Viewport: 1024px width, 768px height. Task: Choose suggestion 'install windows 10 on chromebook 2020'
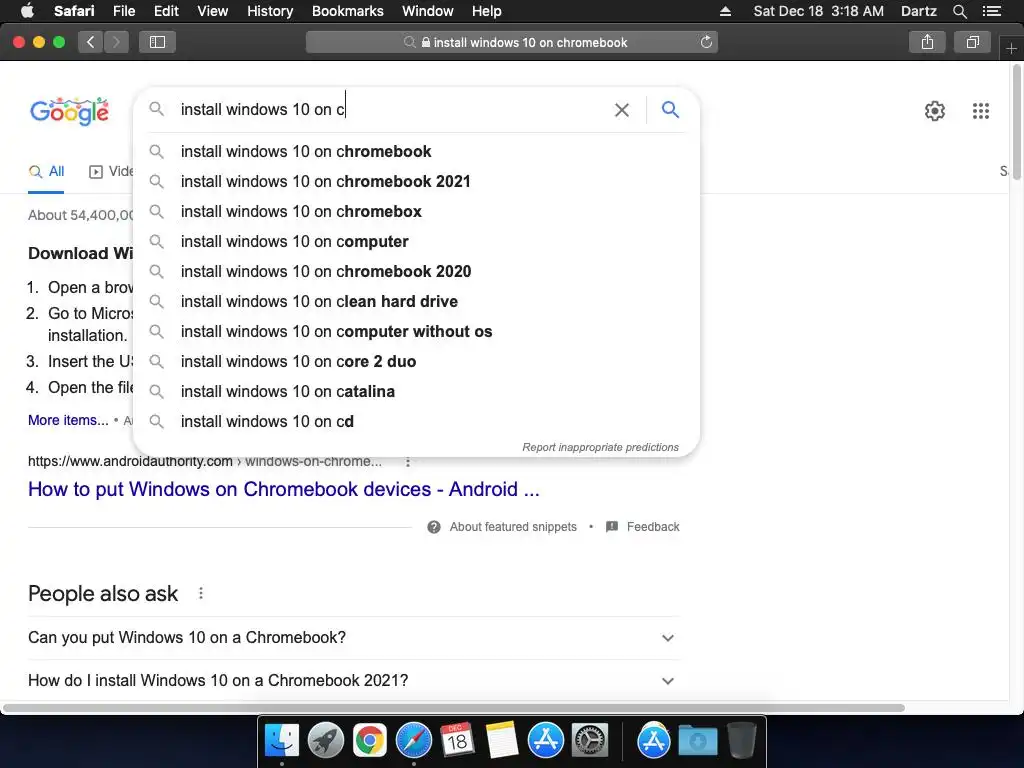coord(416,272)
